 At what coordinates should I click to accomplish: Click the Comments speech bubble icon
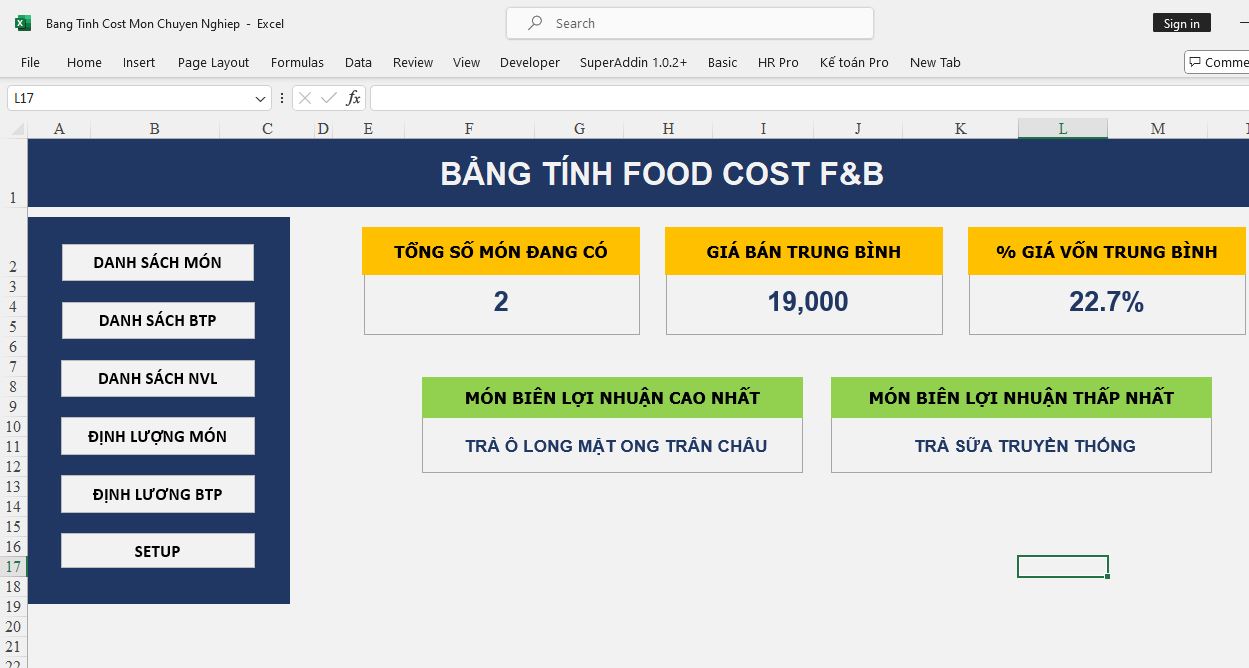point(1195,62)
